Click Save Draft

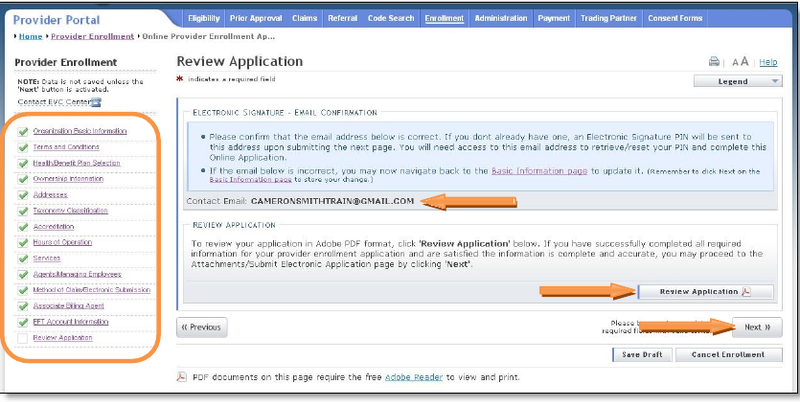pos(642,355)
